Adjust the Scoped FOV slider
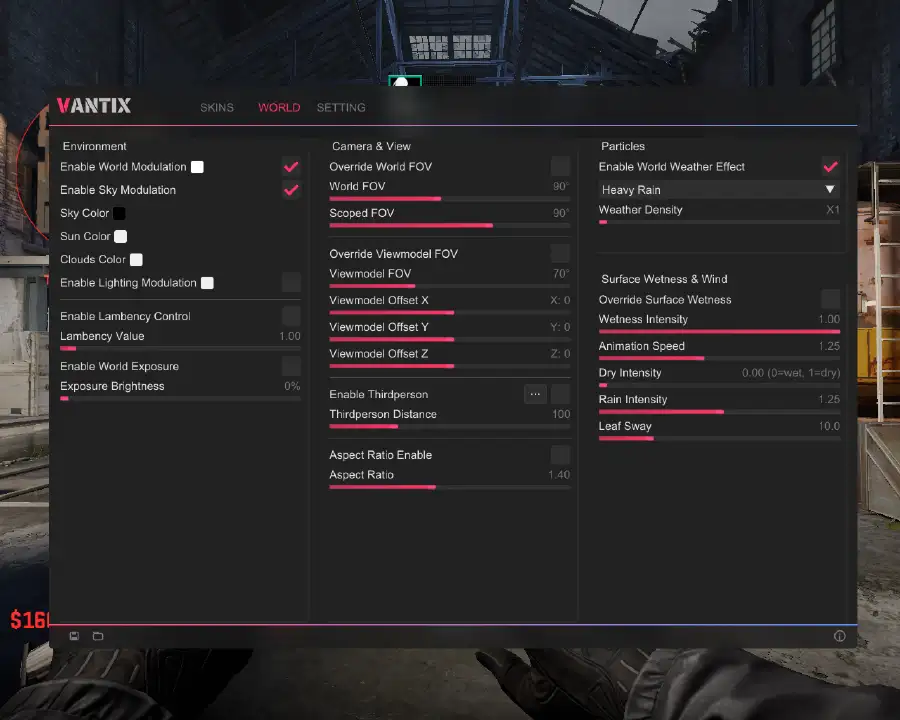Viewport: 900px width, 720px height. pos(449,226)
